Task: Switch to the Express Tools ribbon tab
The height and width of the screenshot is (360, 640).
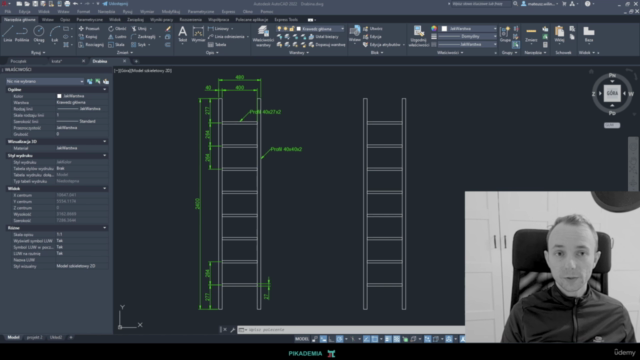Action: 286,20
